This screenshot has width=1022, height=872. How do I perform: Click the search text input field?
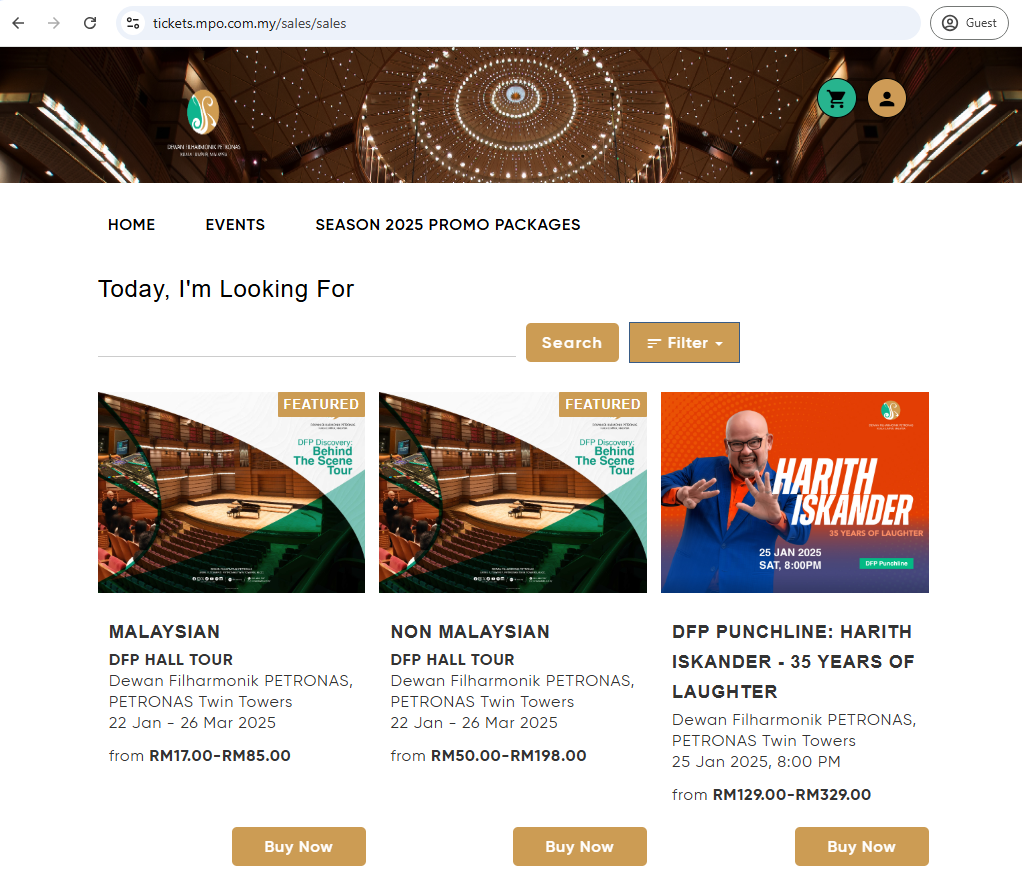click(306, 342)
